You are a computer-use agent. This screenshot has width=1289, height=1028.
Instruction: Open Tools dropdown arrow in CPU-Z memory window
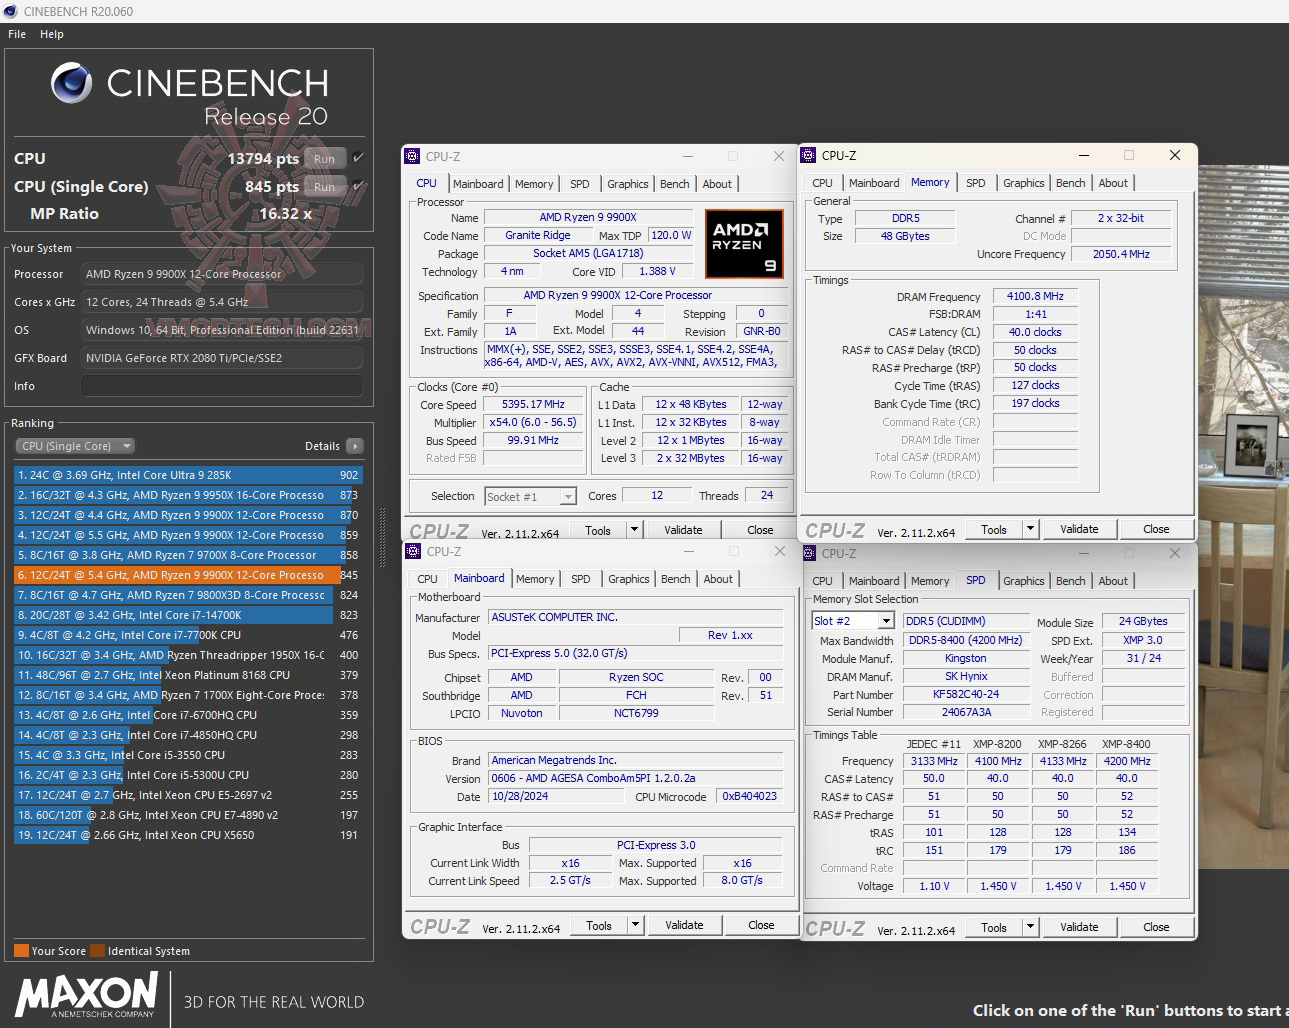point(1030,529)
